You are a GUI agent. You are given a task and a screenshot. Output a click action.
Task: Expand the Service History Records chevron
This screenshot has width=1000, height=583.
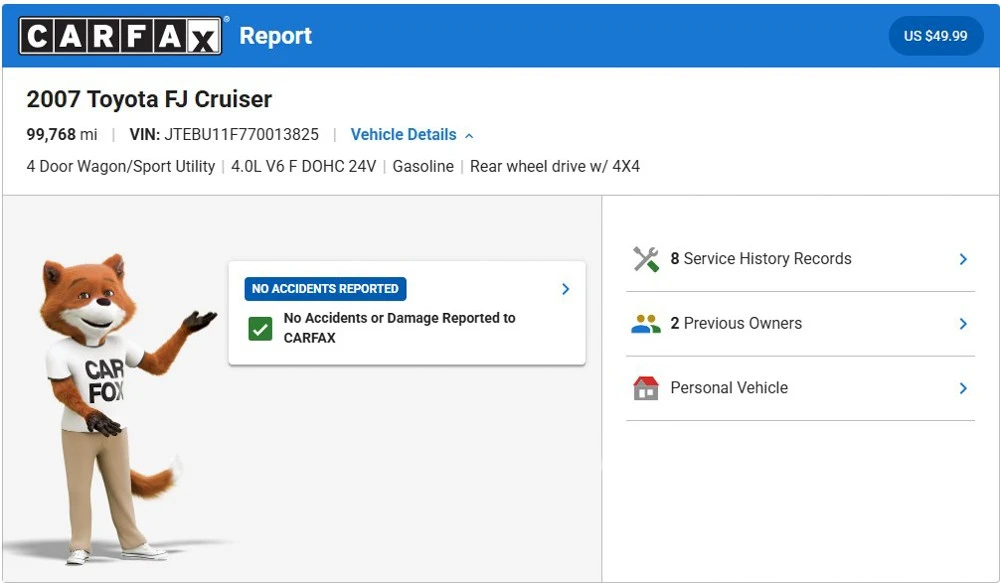963,259
